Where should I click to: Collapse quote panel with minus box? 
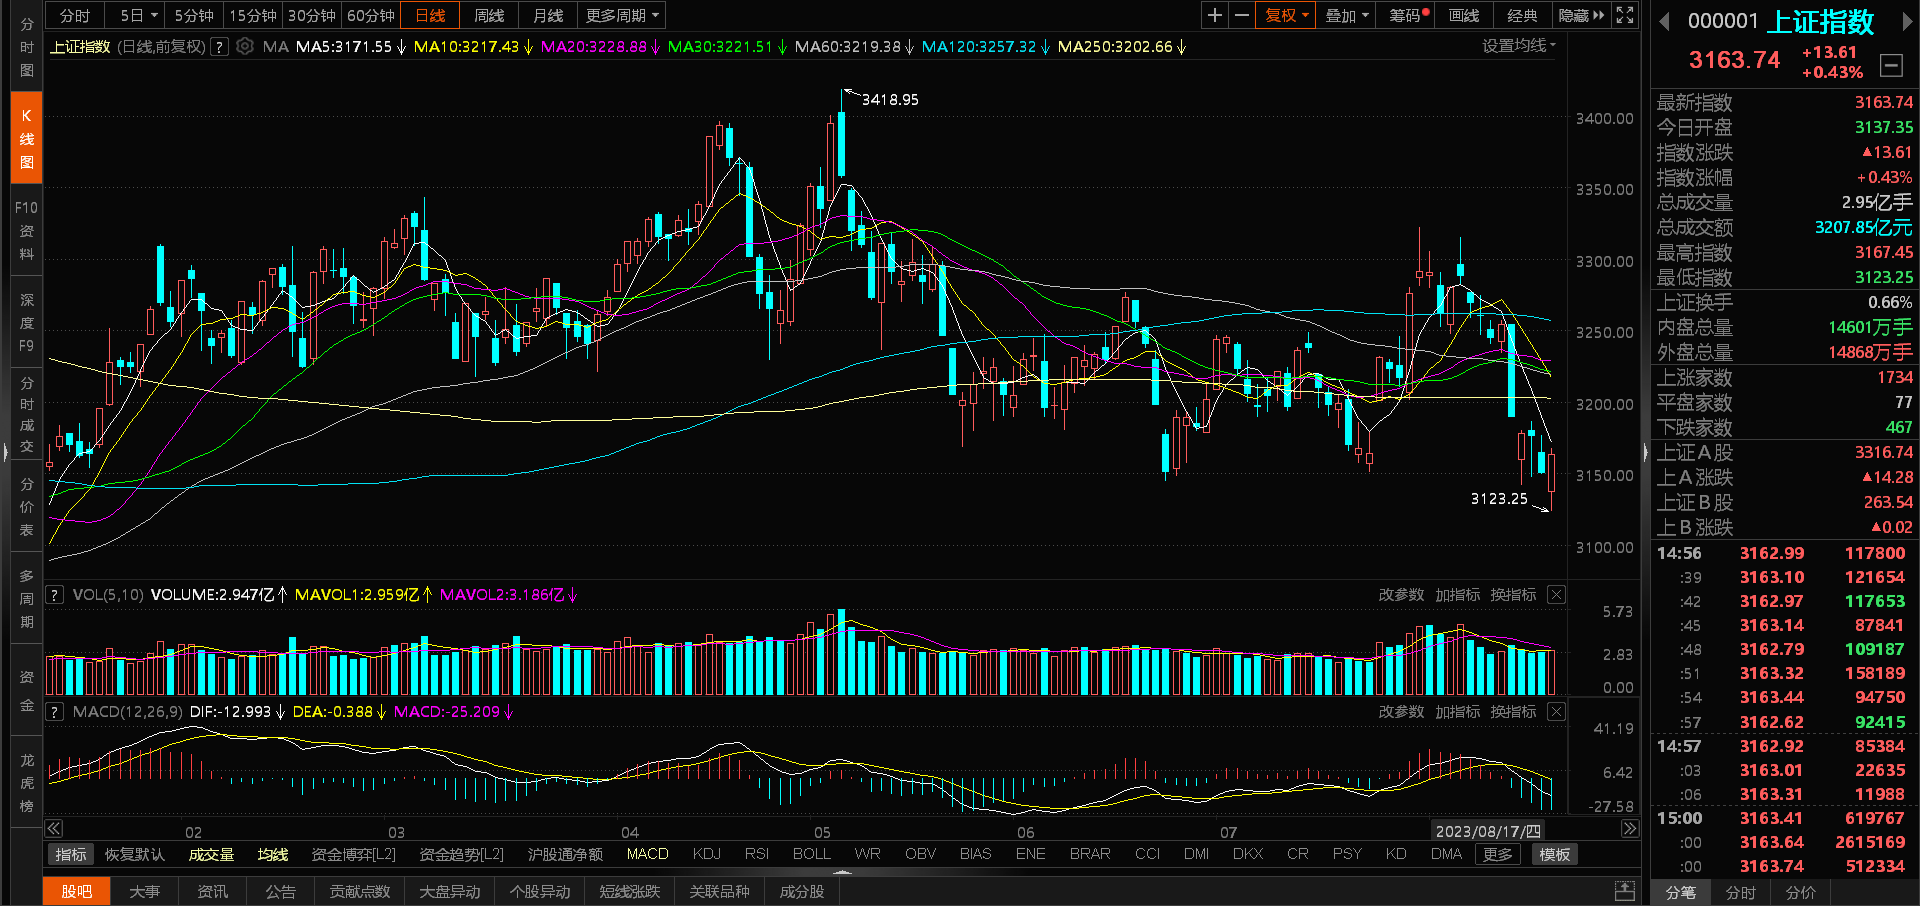(x=1891, y=66)
